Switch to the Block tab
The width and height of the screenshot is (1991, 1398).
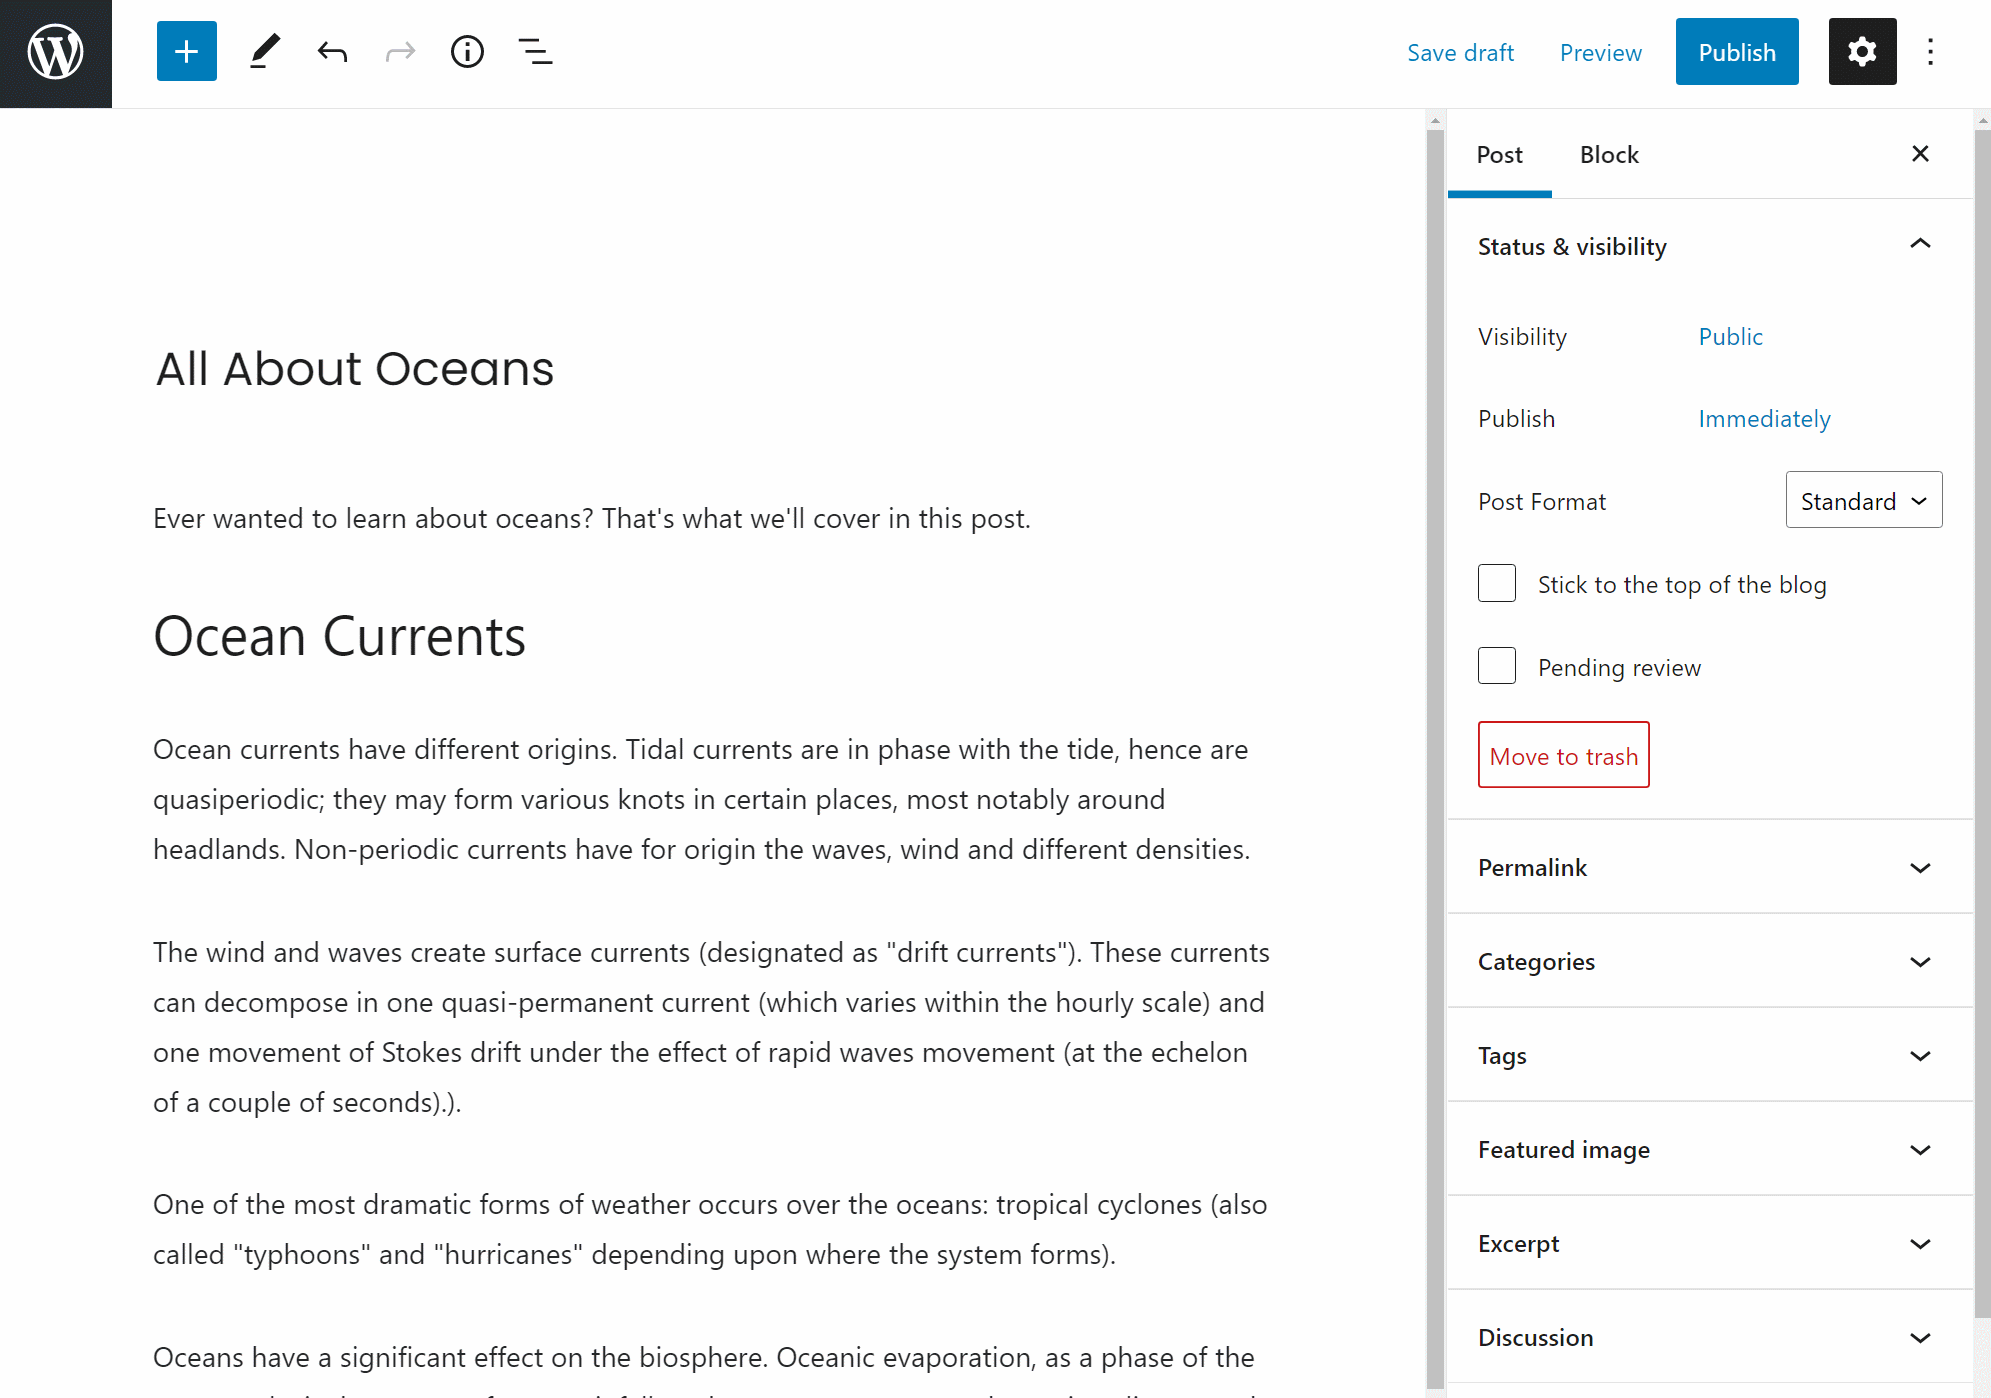(1609, 155)
